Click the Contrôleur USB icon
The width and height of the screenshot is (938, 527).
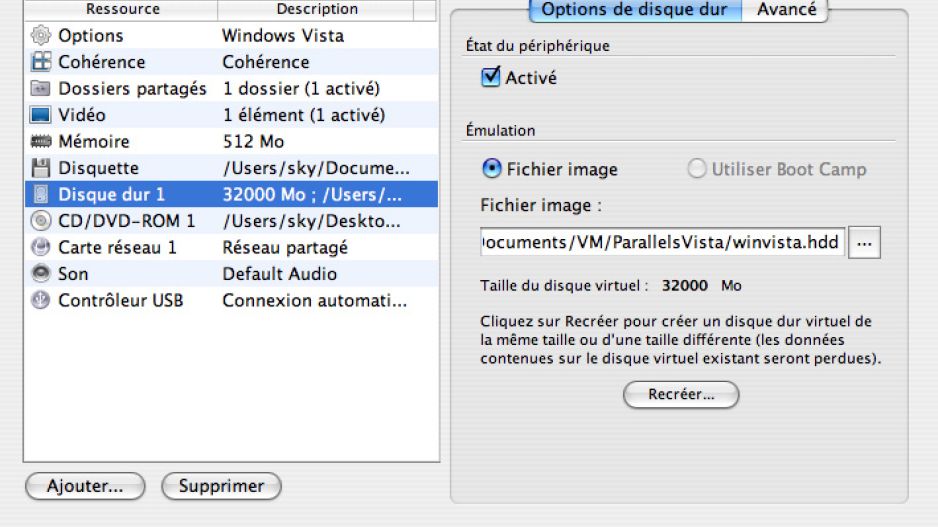[41, 300]
